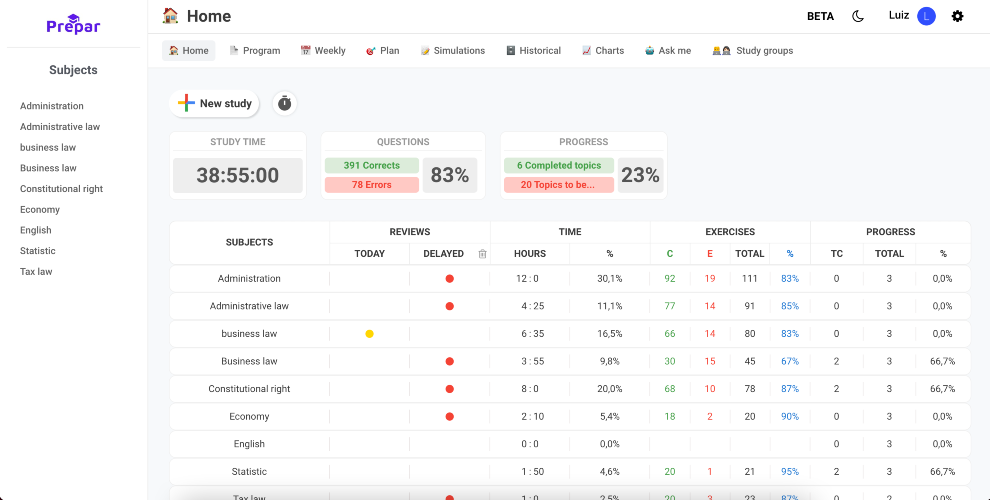This screenshot has width=990, height=500.
Task: Click the HOURS column header
Action: click(x=530, y=254)
